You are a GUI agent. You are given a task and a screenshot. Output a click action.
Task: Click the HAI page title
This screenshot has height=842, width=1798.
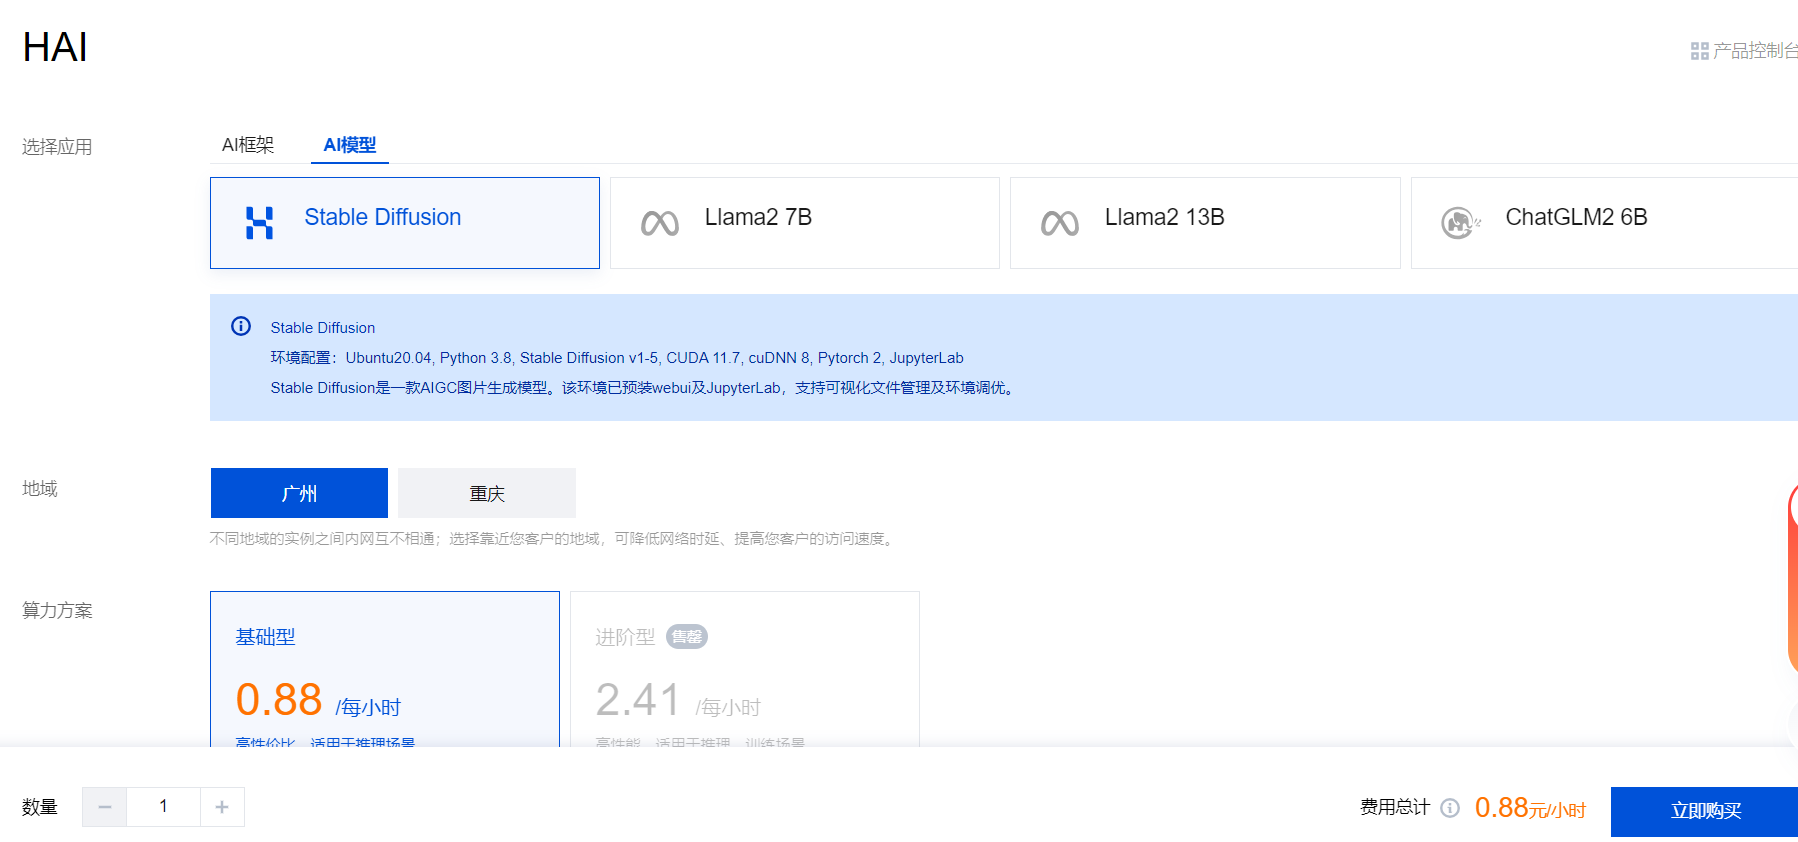coord(55,47)
